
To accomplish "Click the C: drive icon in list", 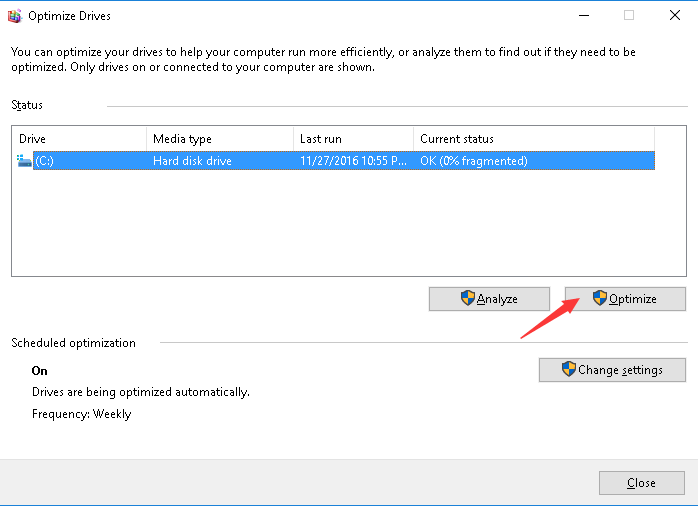I will 24,161.
